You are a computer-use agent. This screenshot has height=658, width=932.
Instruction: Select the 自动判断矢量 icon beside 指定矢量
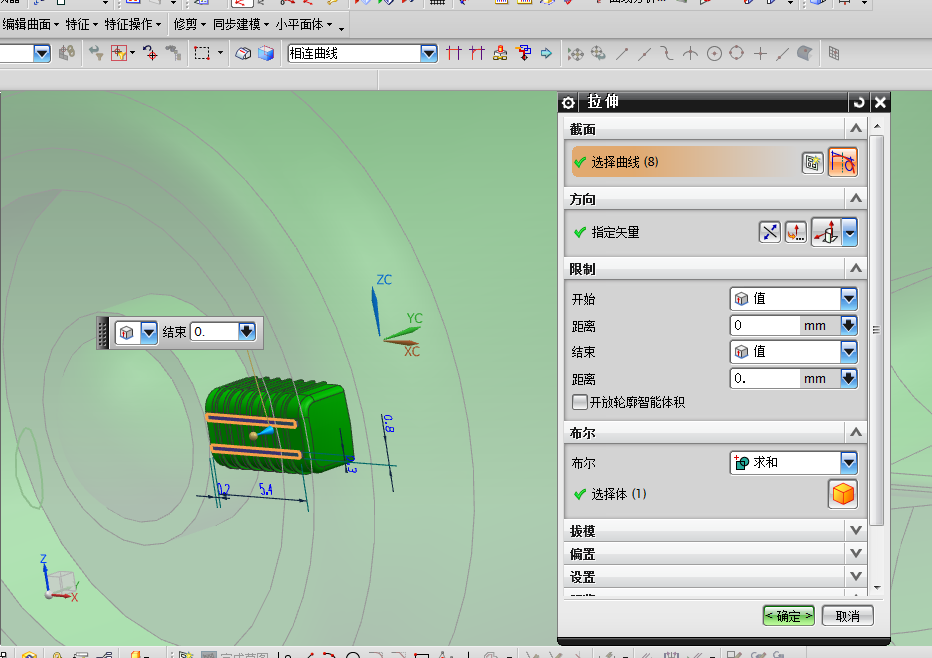coord(828,232)
